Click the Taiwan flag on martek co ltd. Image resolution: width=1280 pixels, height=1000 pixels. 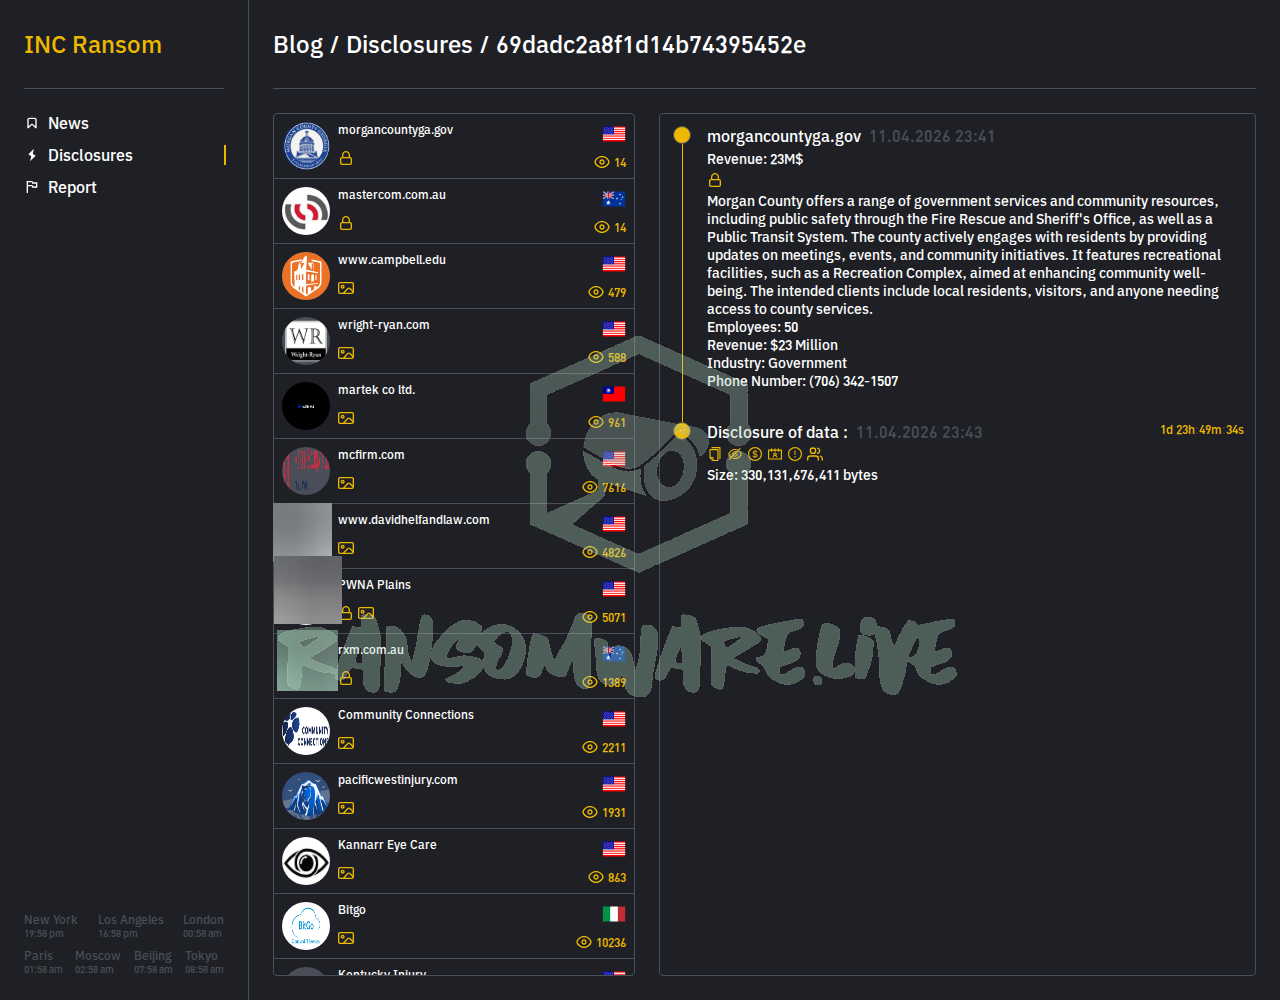coord(614,394)
